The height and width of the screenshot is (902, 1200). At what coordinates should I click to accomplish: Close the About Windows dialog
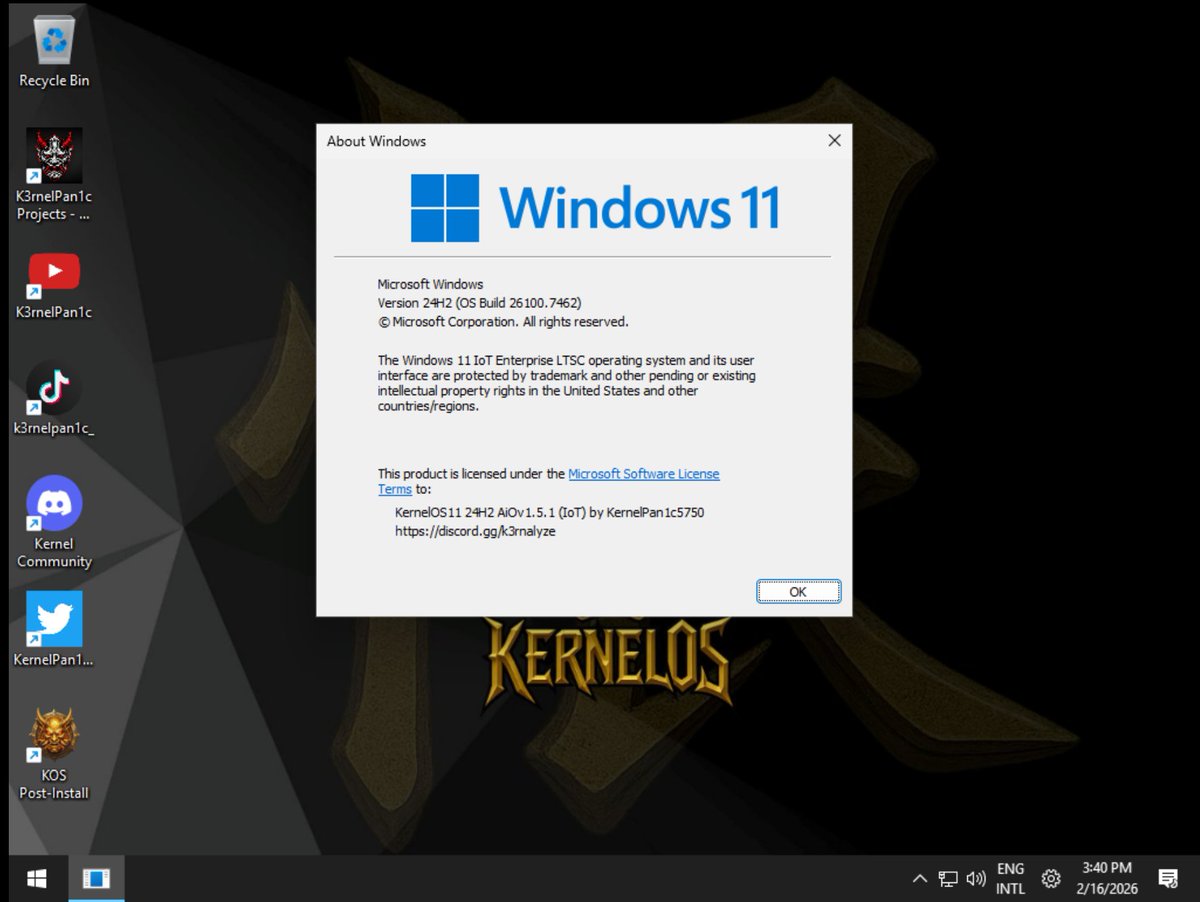(x=834, y=141)
